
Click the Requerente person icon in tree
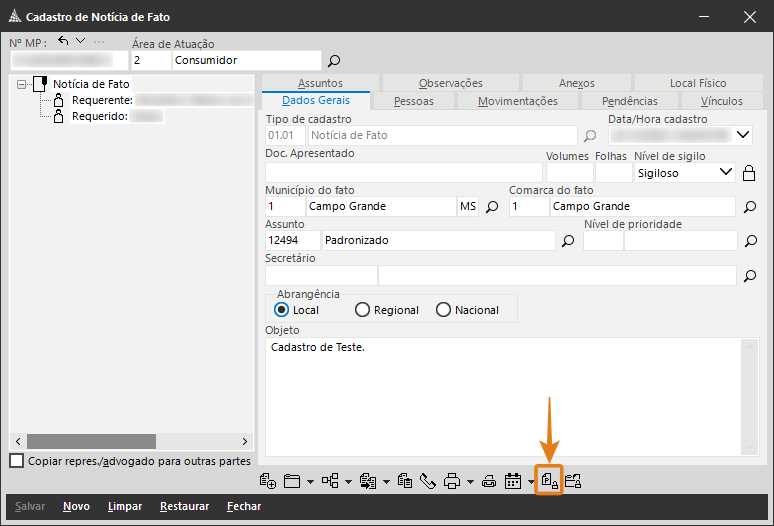tap(58, 100)
